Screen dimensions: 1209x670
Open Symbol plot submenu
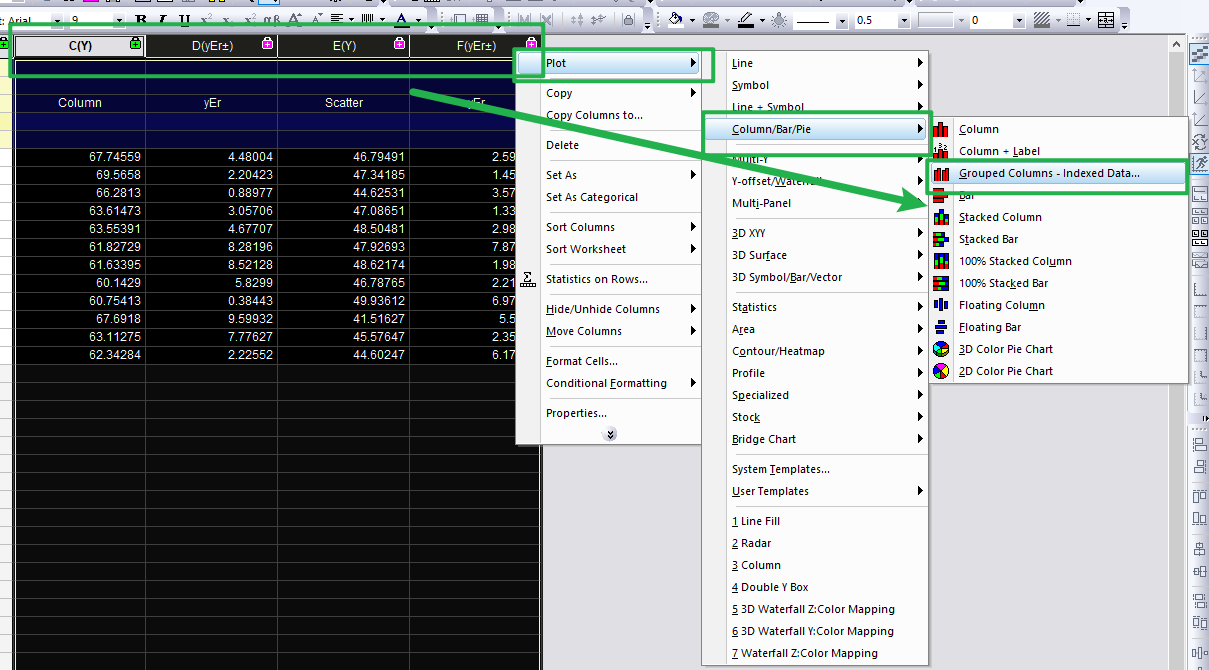(x=815, y=85)
